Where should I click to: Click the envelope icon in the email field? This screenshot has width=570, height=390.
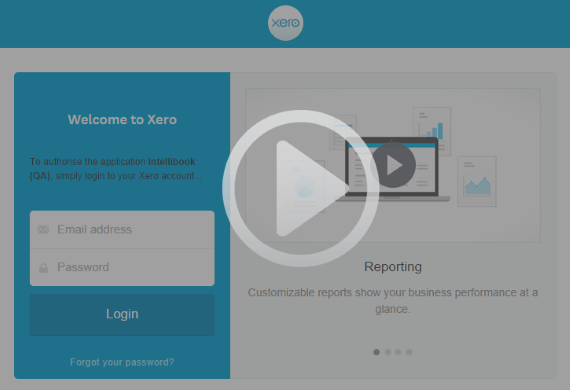(x=43, y=229)
